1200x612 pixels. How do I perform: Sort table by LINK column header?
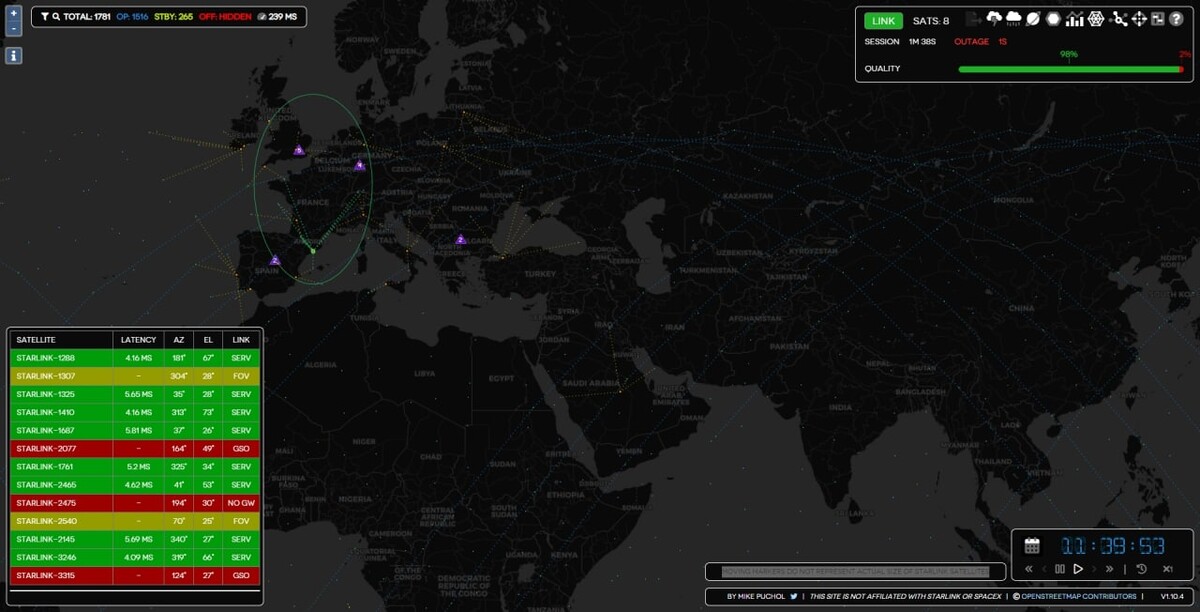click(x=241, y=340)
